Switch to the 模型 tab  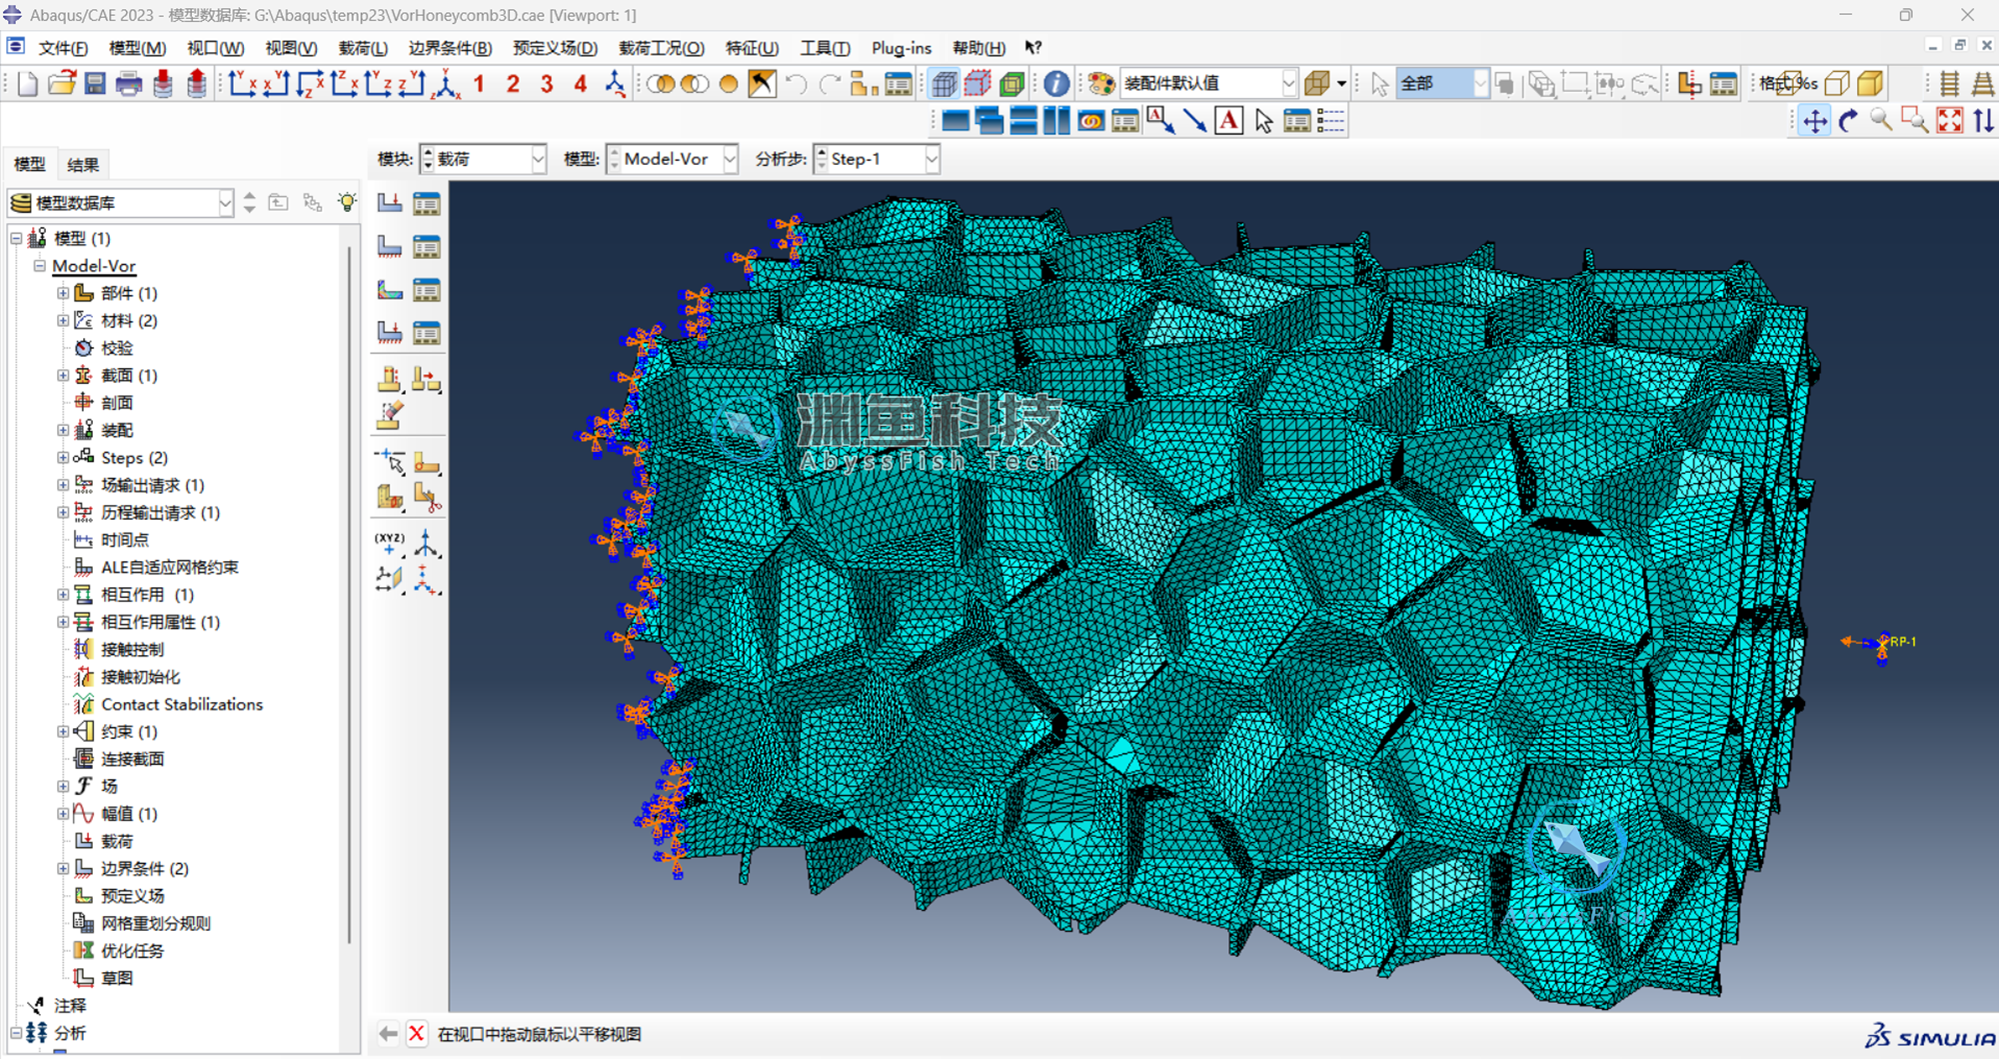[29, 165]
